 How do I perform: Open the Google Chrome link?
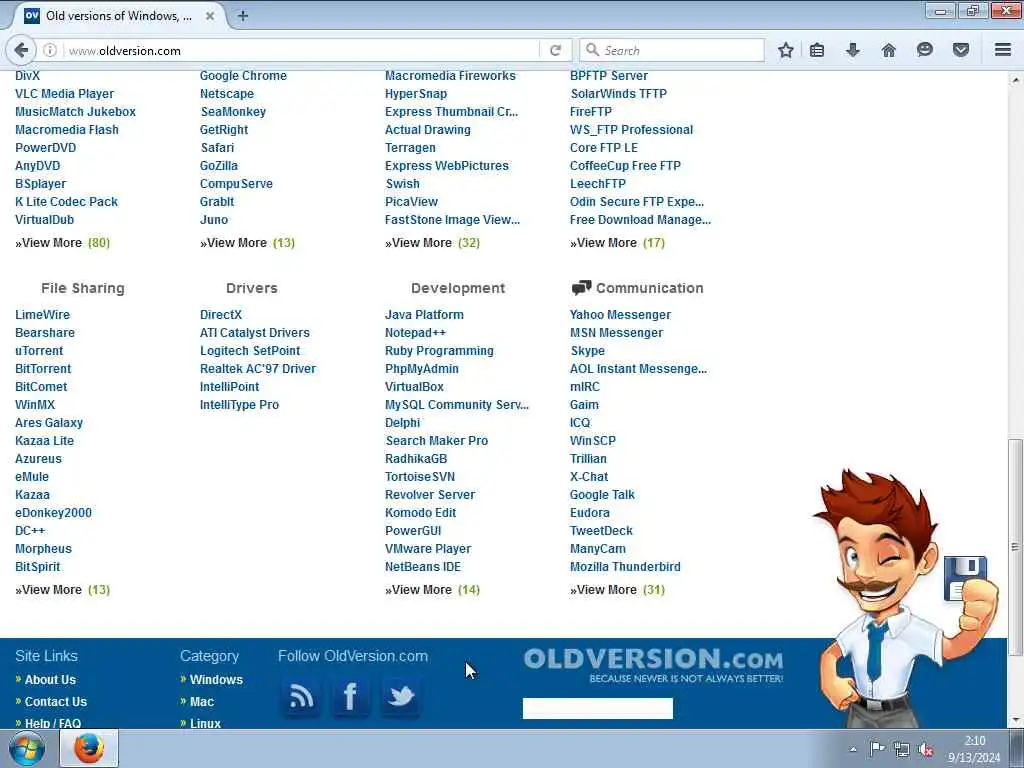(x=243, y=76)
